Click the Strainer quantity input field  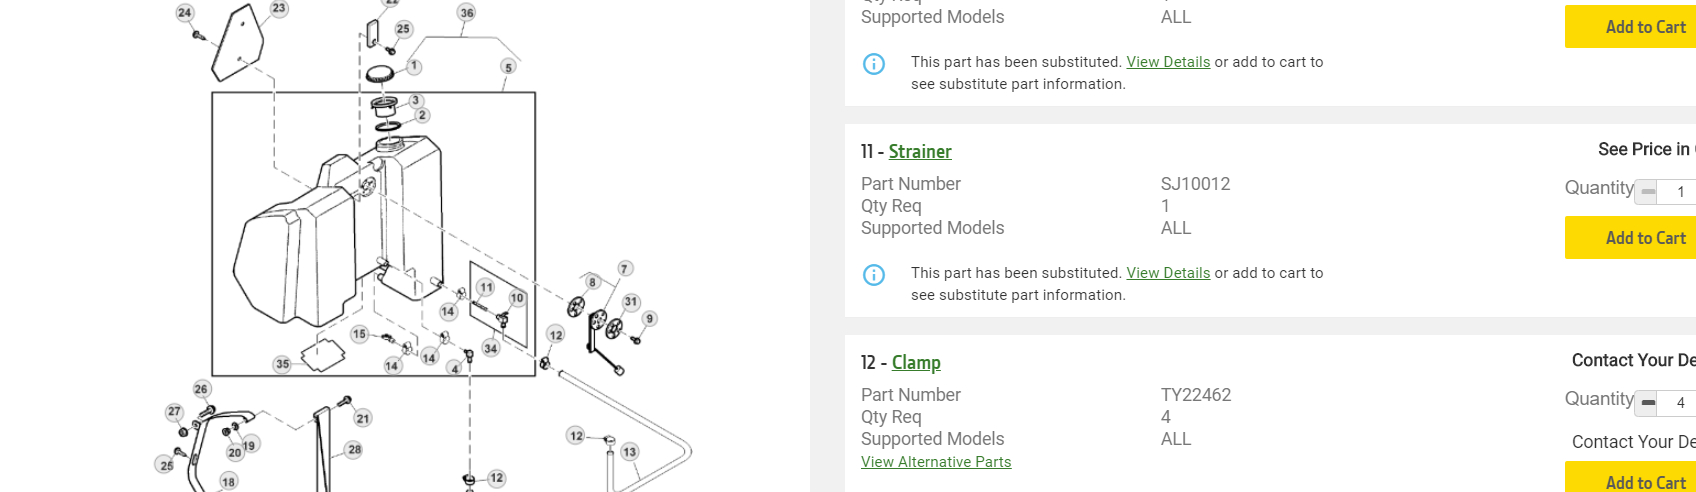pos(1678,192)
